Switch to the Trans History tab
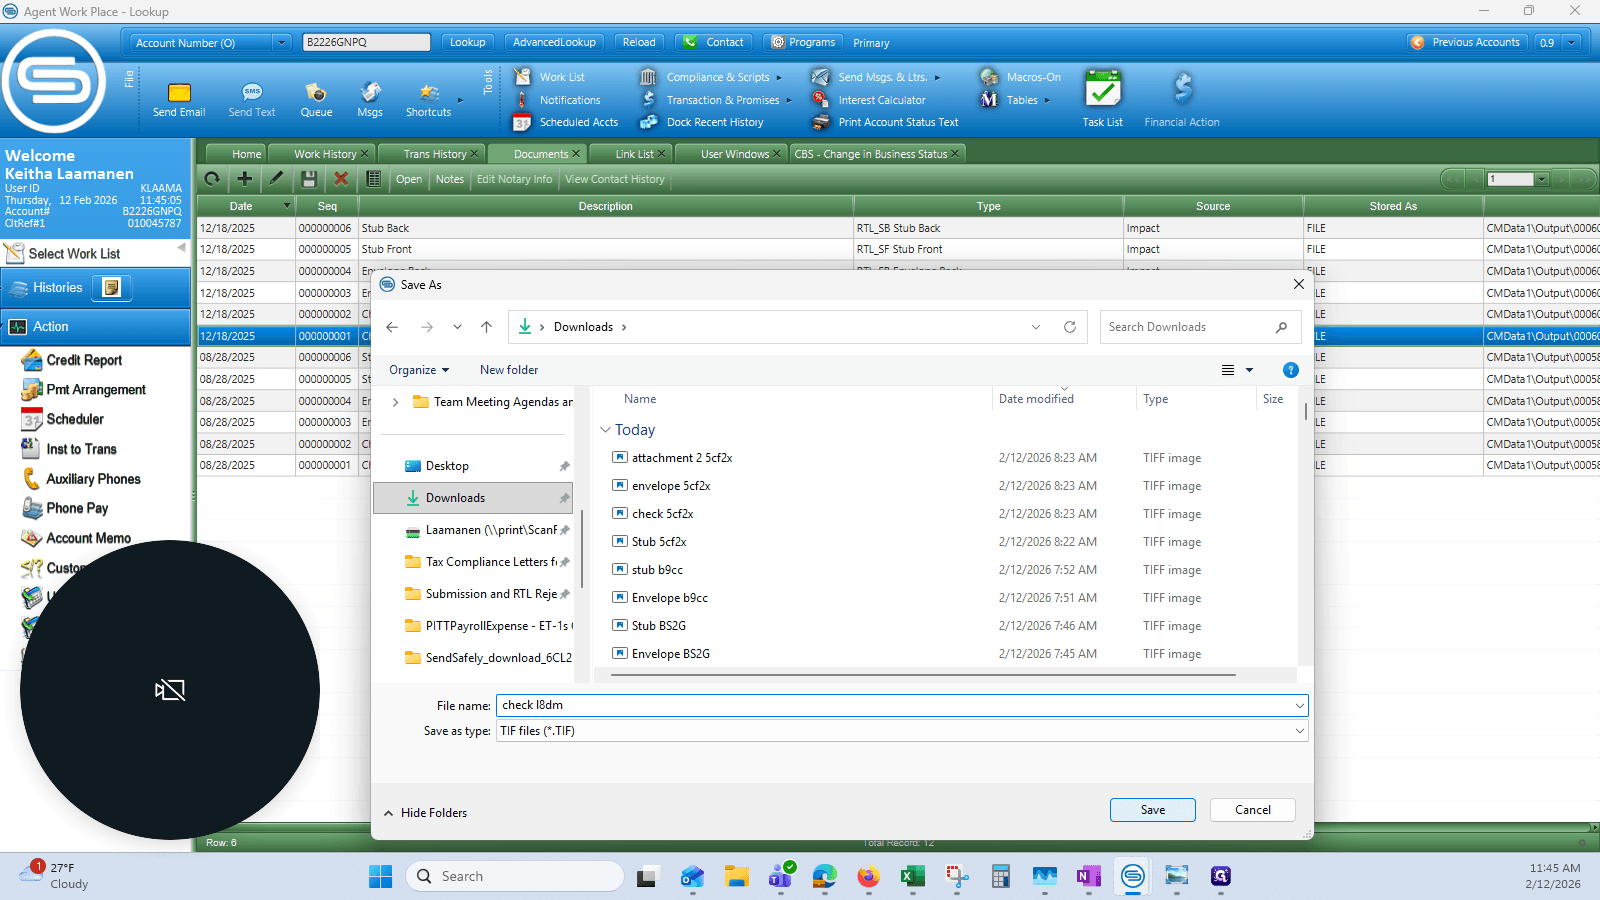 435,154
